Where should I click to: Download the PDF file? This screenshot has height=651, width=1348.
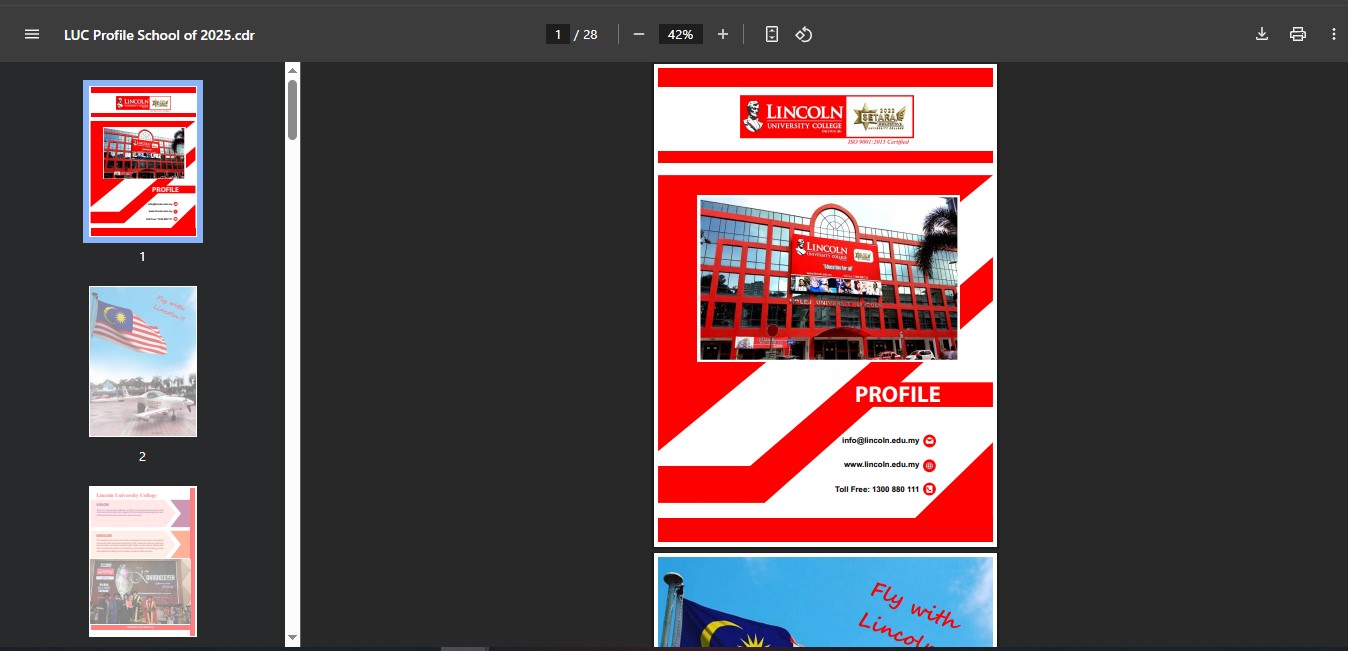1262,34
